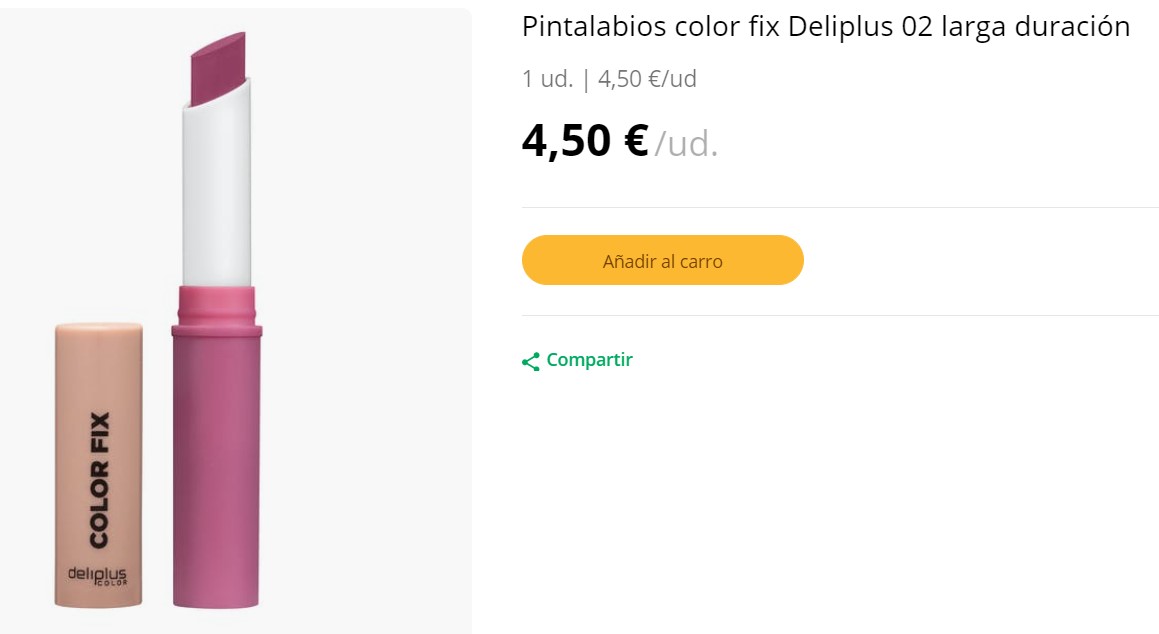1159x634 pixels.
Task: Click "1 ud." in the gray subtitle
Action: [x=547, y=79]
